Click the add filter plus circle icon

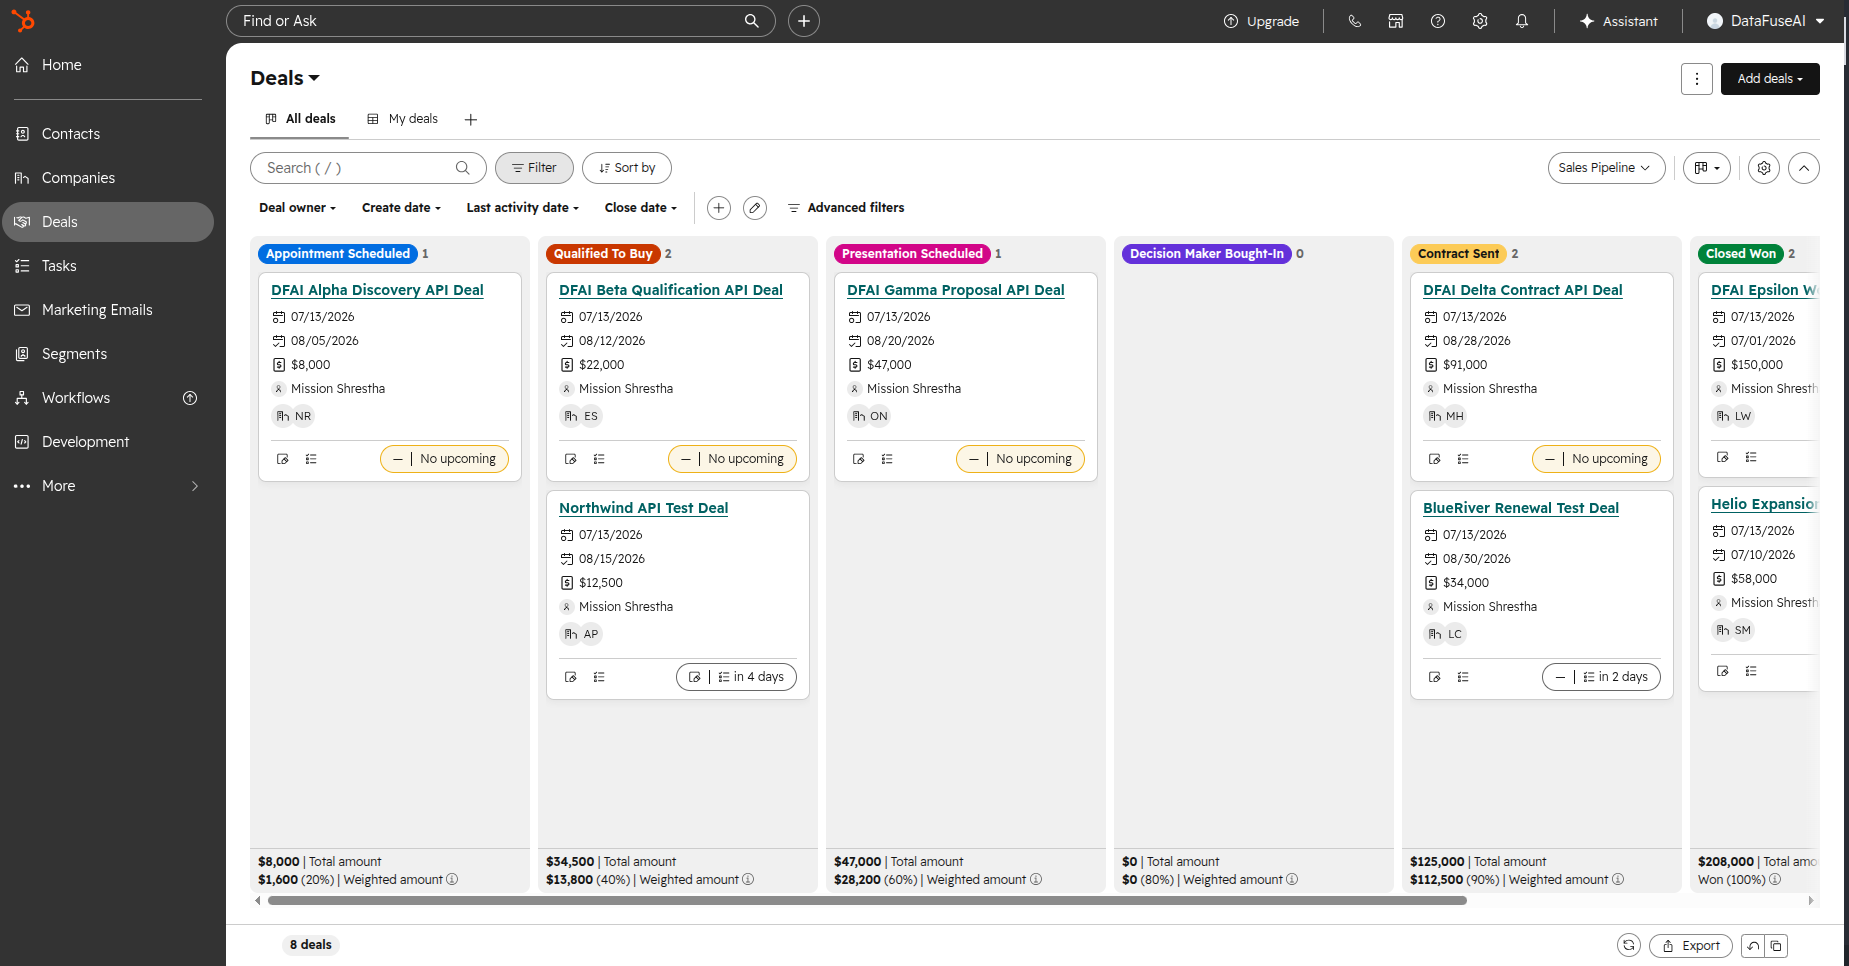(x=719, y=208)
